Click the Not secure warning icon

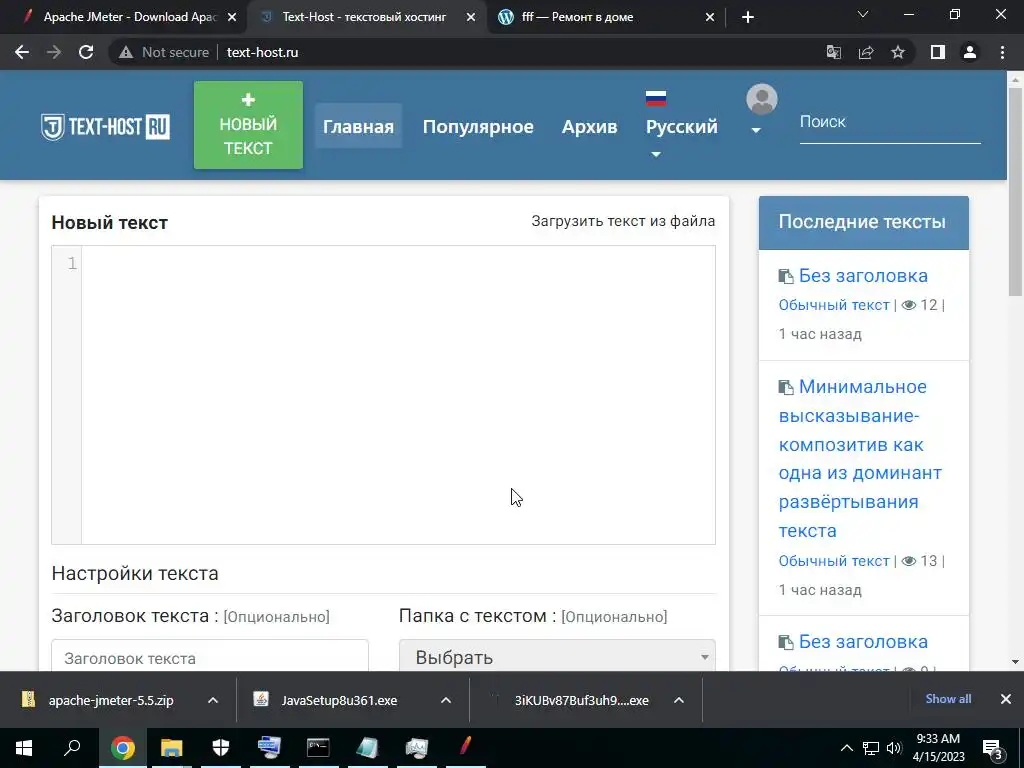pyautogui.click(x=125, y=52)
